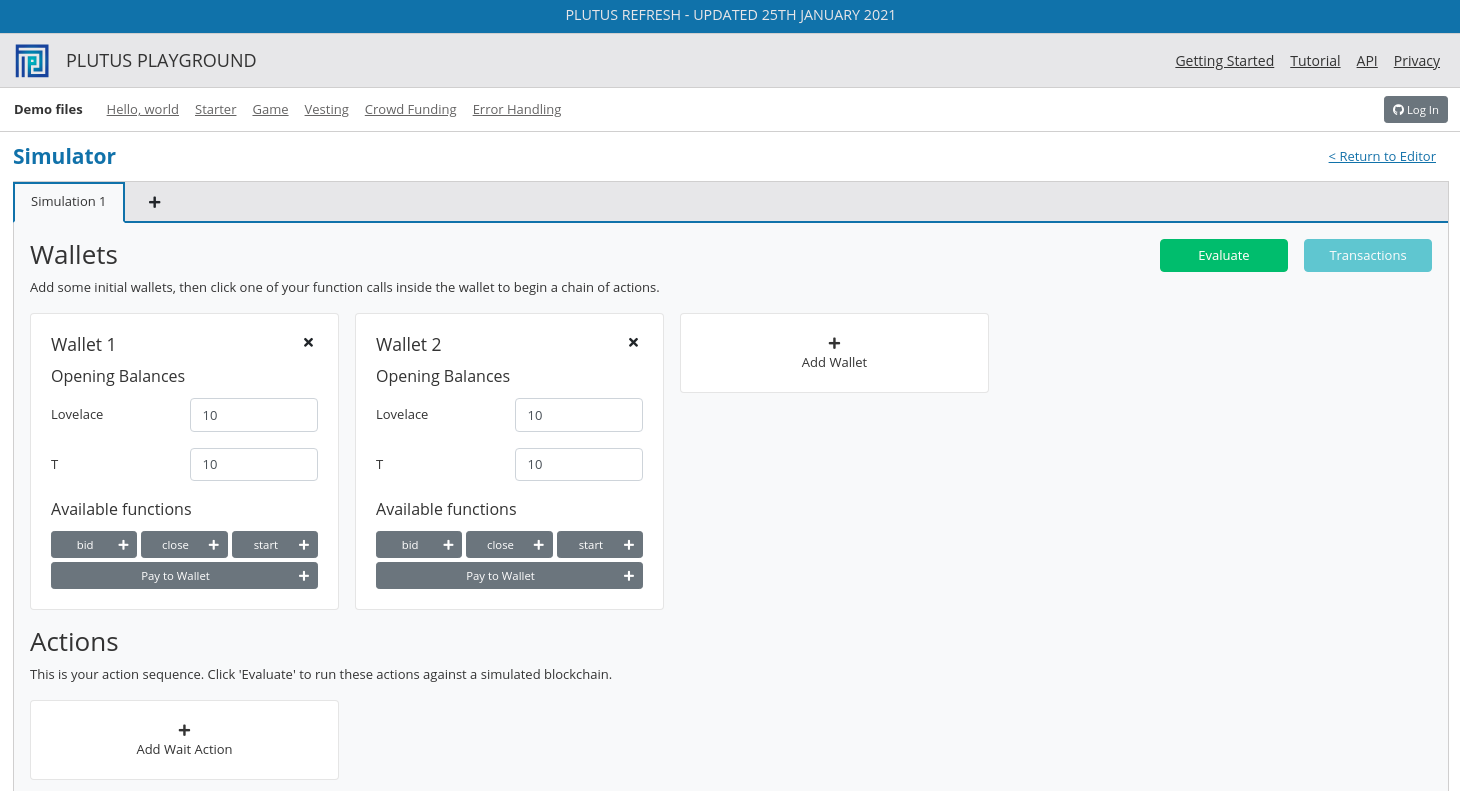Add Pay to Wallet action for Wallet 2

[509, 576]
